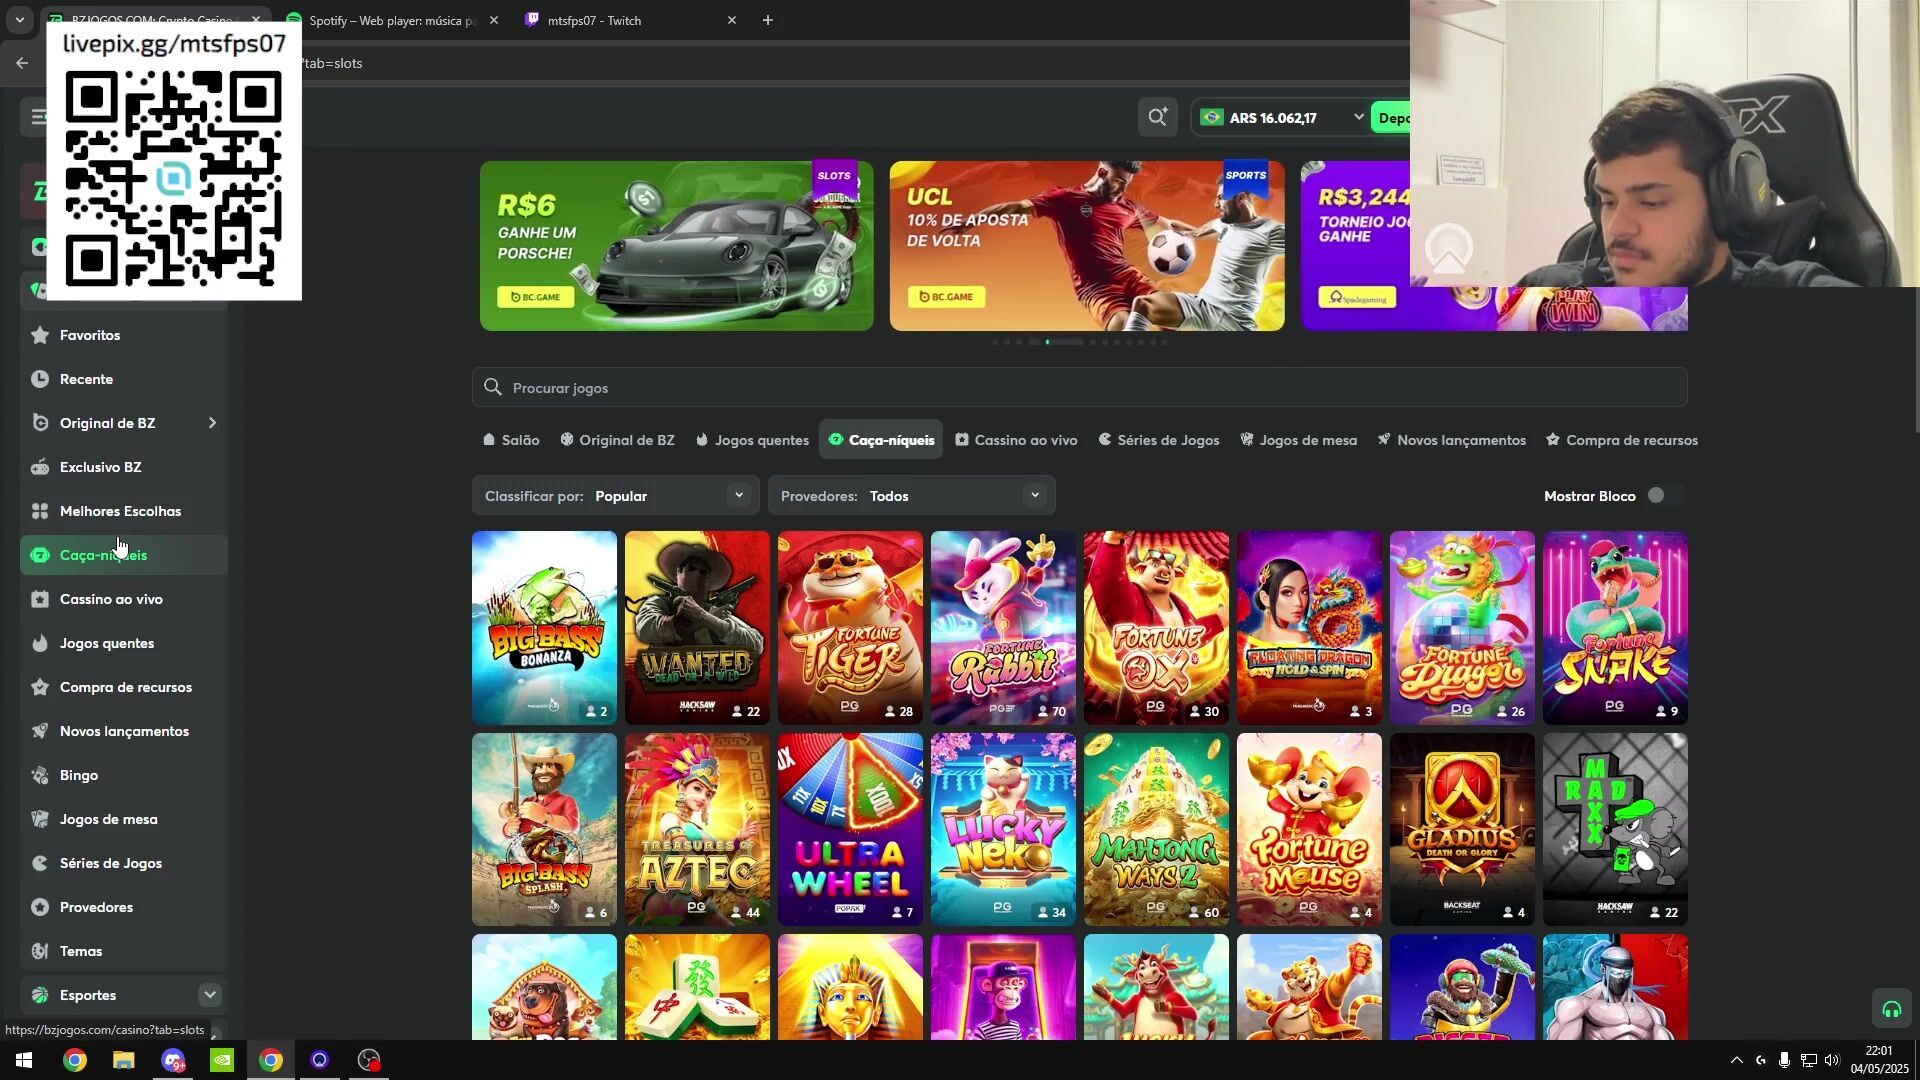Switch to Spotify Web player tab
The width and height of the screenshot is (1920, 1080).
pyautogui.click(x=390, y=20)
